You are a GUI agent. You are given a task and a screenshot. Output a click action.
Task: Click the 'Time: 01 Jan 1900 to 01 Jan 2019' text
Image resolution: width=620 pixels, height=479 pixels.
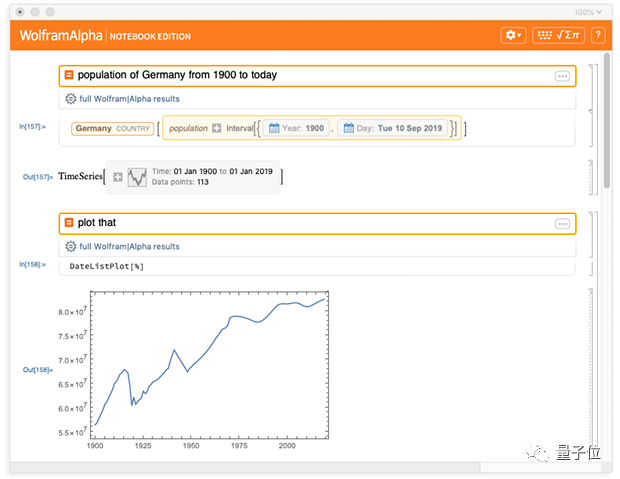point(212,171)
